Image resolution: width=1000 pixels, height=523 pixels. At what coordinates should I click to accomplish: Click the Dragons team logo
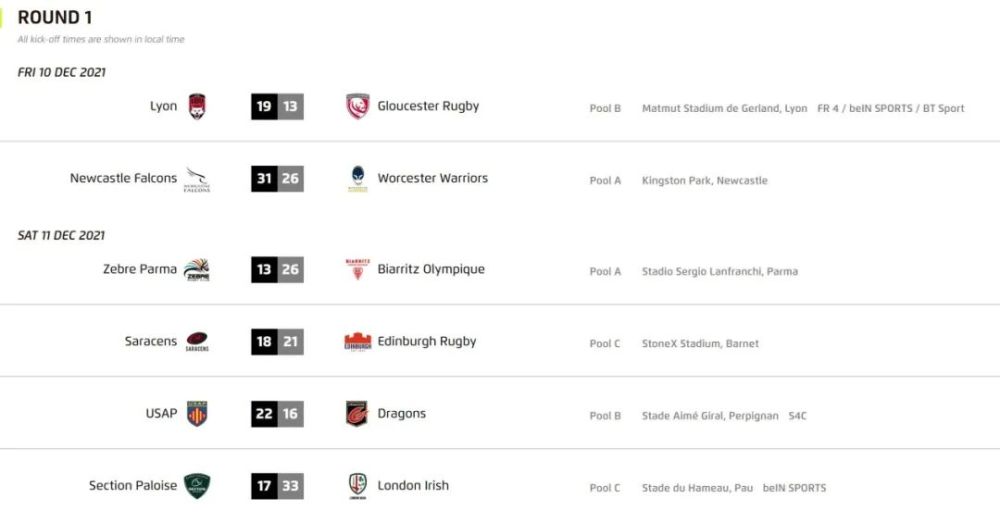click(x=357, y=413)
